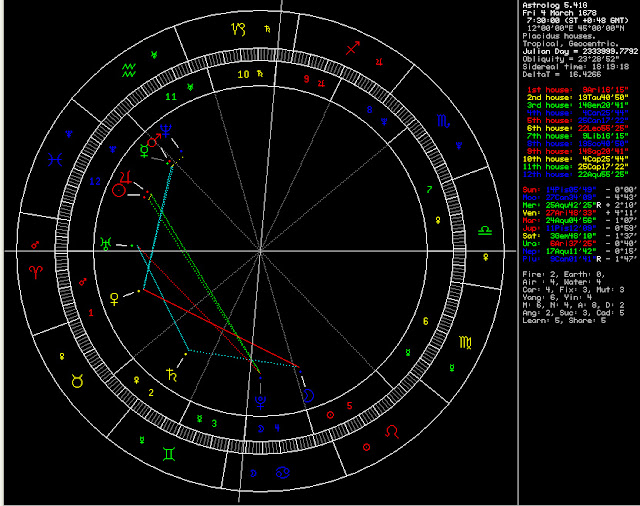Click house number 5 in the wheel
The height and width of the screenshot is (506, 640).
pyautogui.click(x=349, y=406)
